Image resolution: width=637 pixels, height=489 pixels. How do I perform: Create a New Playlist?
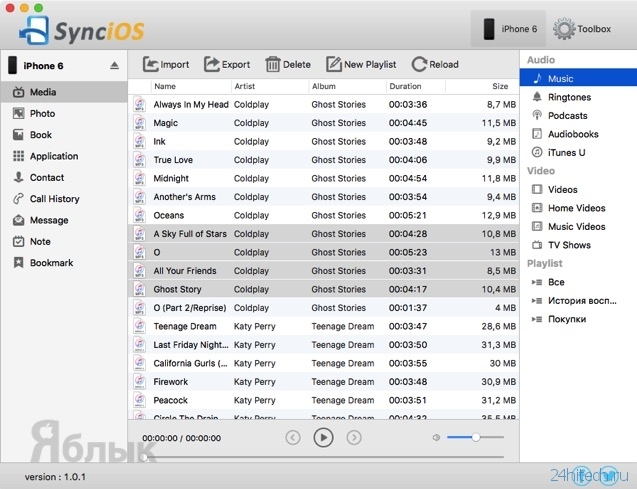click(x=361, y=65)
